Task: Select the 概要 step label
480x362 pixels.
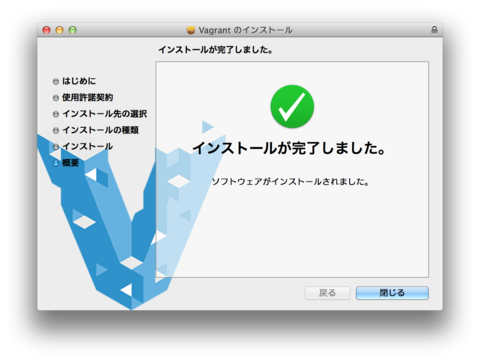Action: tap(70, 163)
